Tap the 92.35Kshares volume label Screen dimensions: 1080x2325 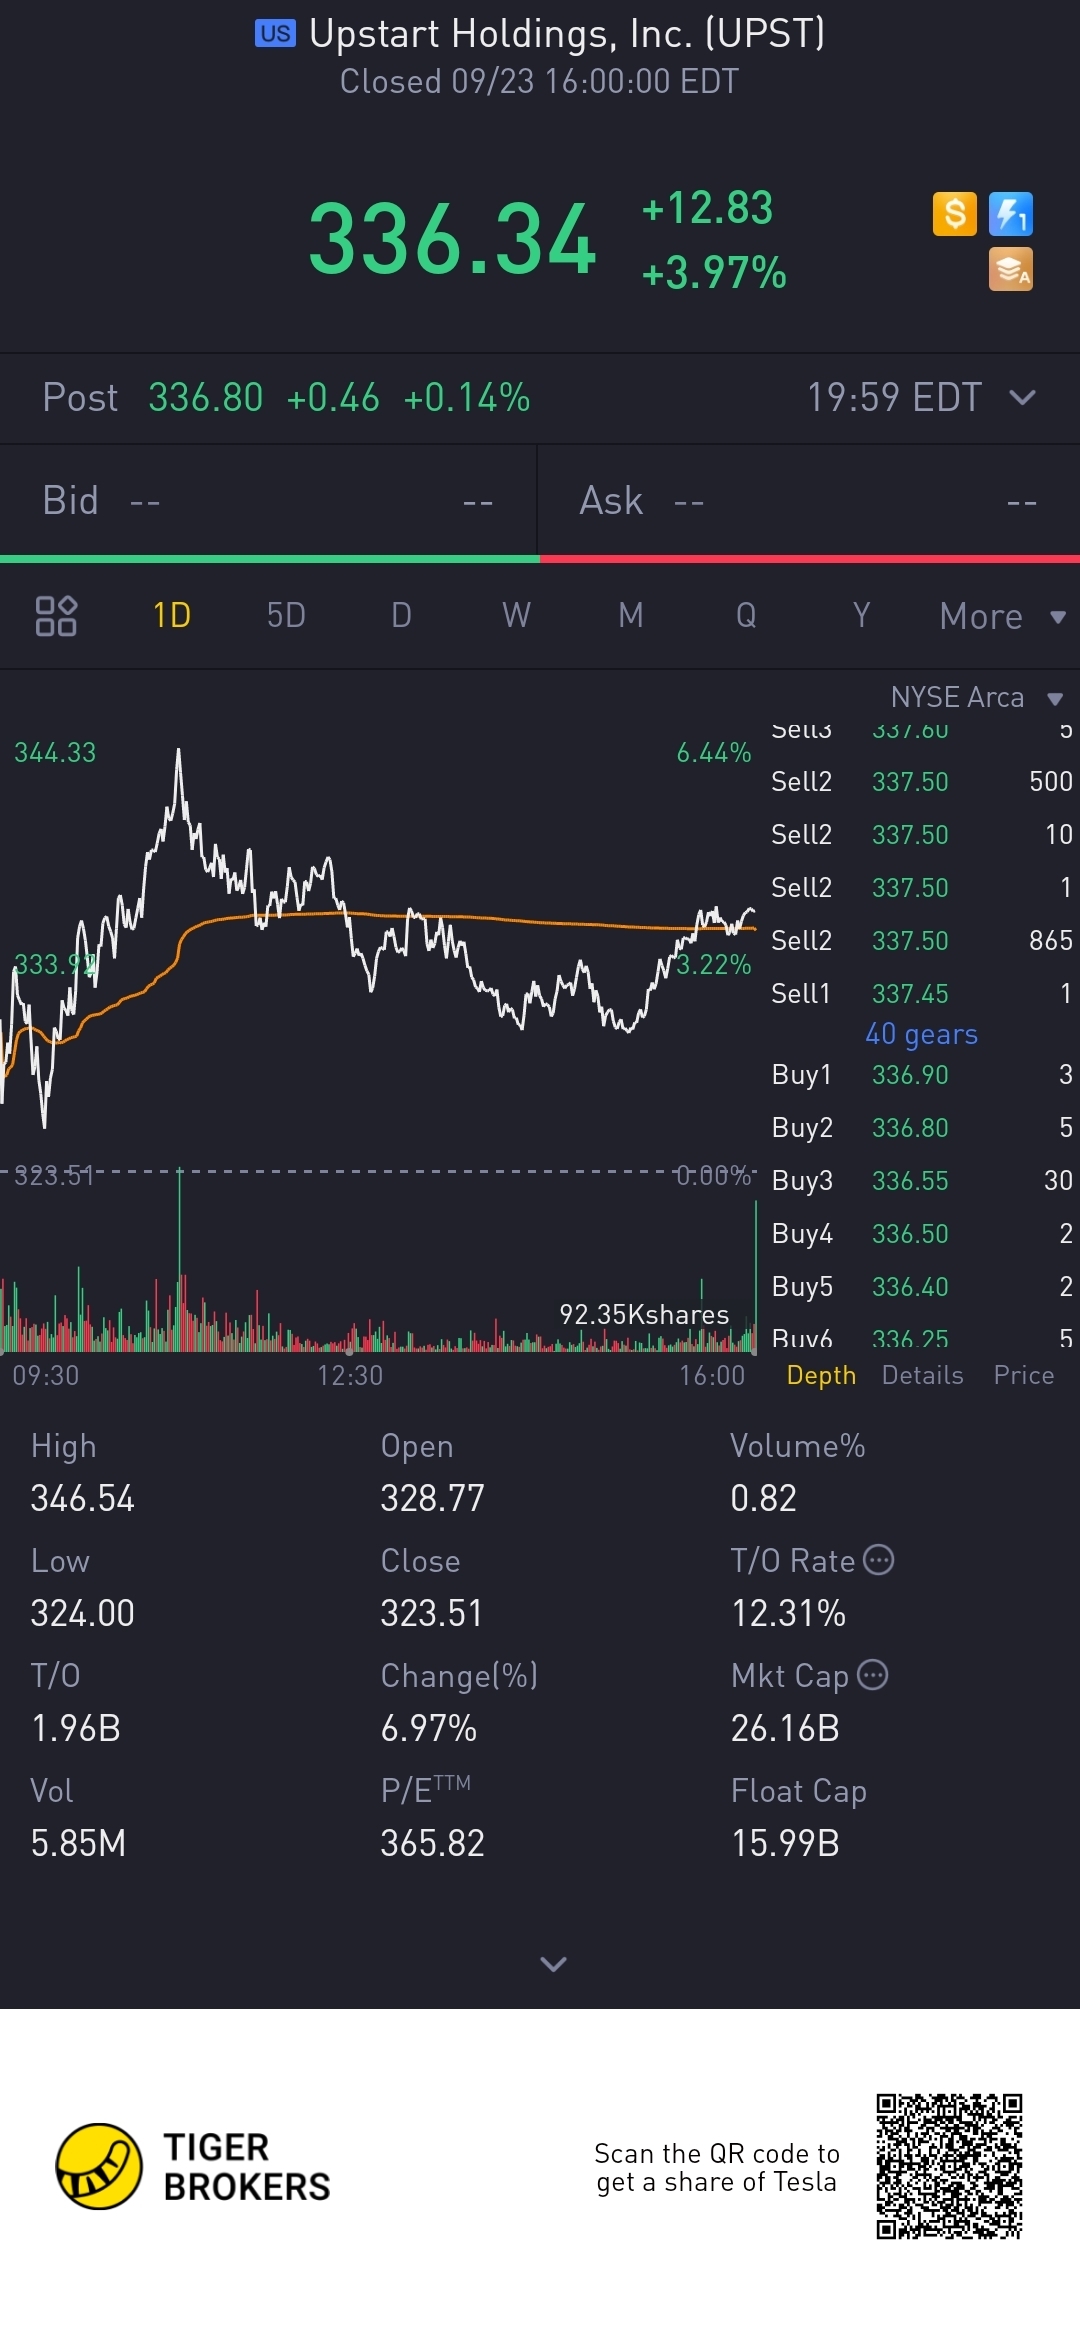pos(644,1314)
